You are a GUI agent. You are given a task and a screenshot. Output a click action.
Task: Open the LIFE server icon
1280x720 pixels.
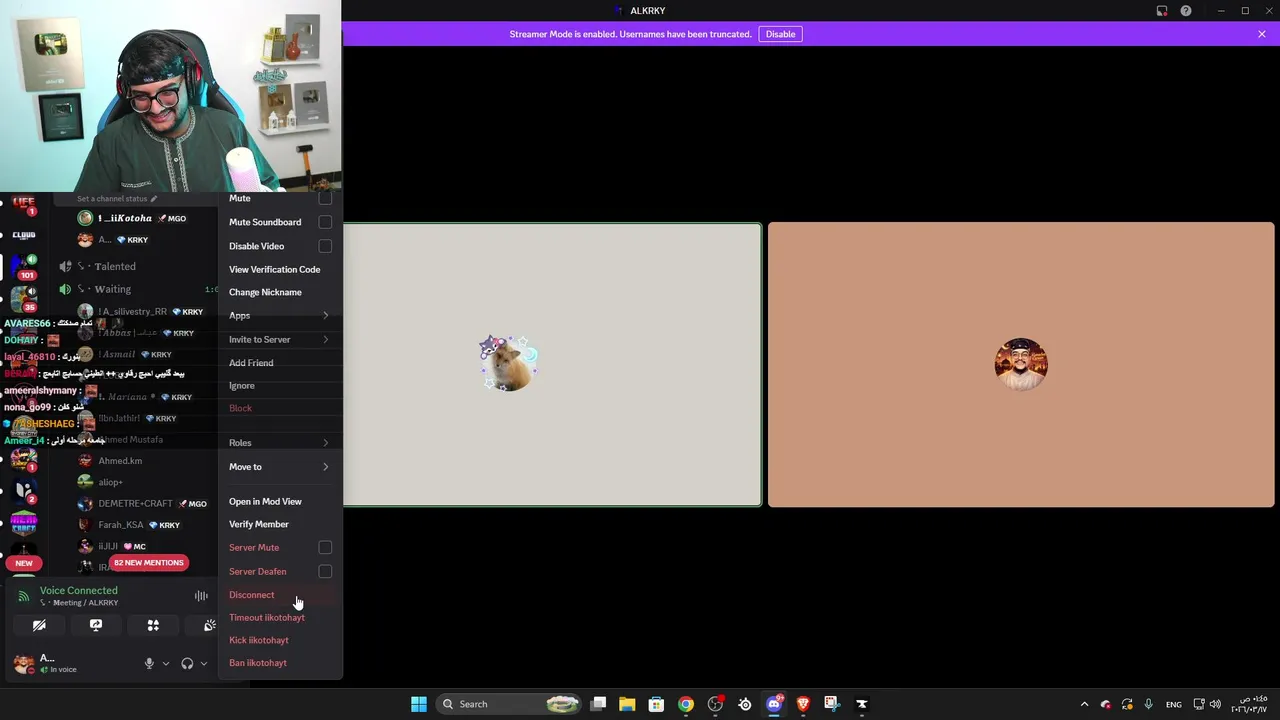[x=23, y=204]
